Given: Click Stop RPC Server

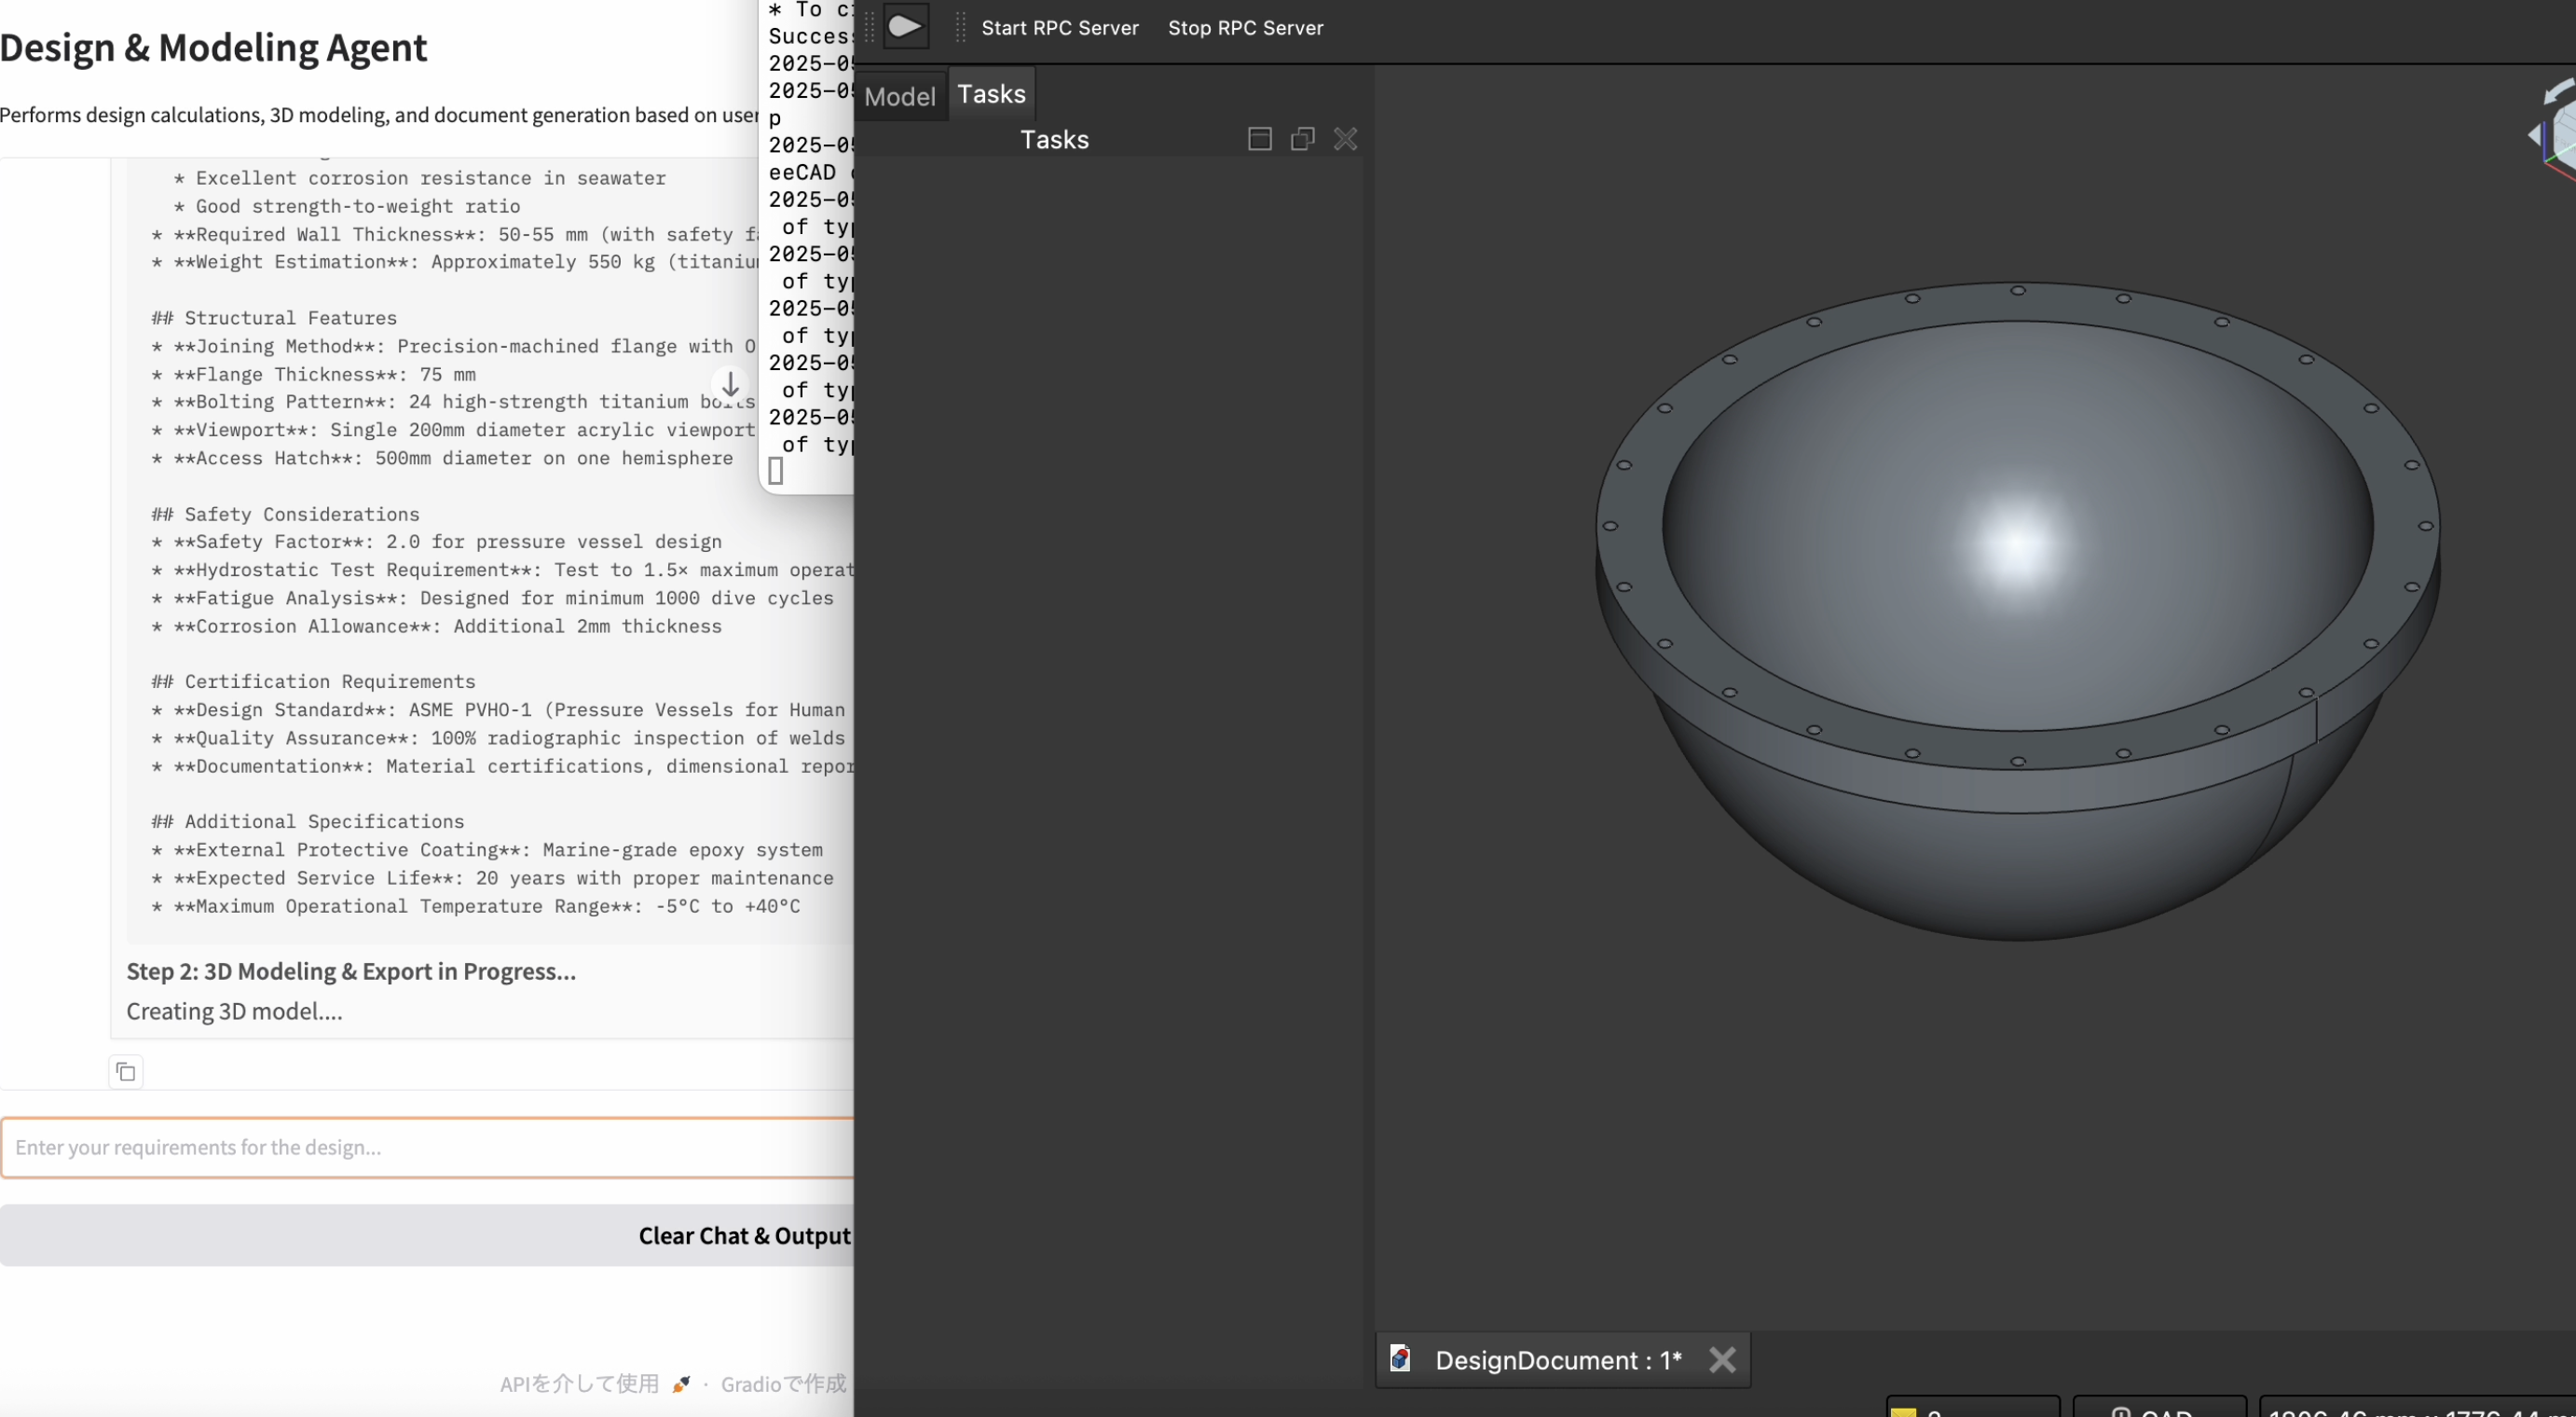Looking at the screenshot, I should [x=1245, y=28].
